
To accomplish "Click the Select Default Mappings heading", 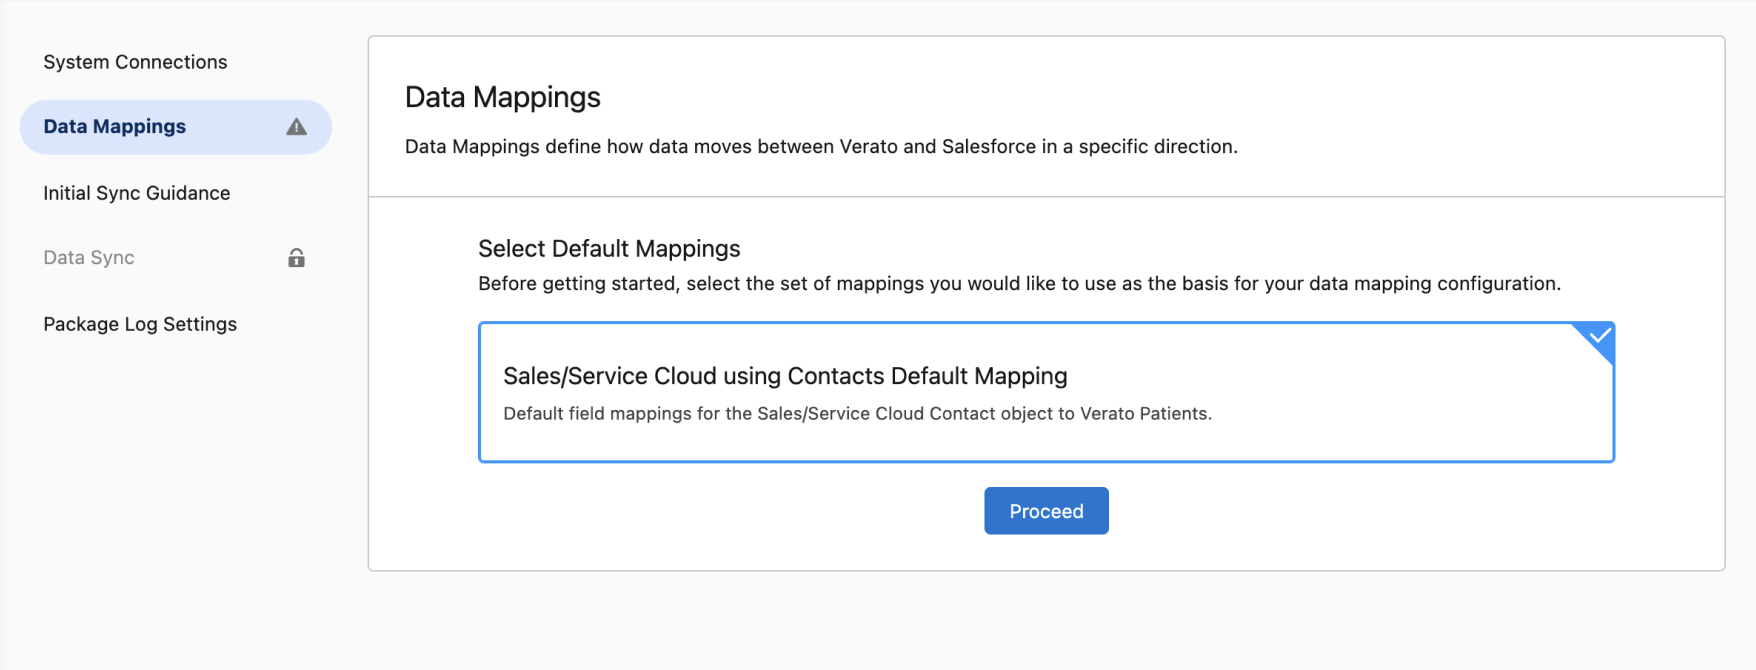I will pyautogui.click(x=609, y=248).
